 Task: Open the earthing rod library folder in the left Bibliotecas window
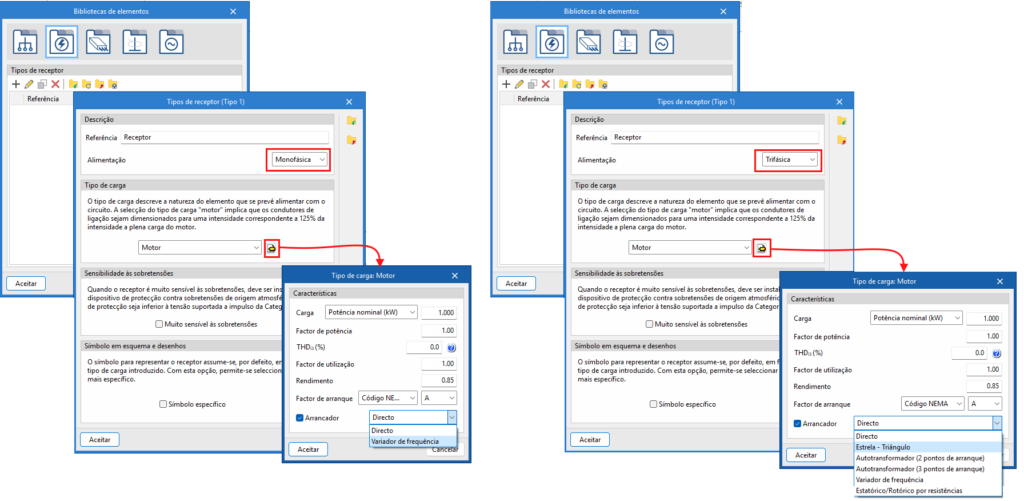point(135,42)
